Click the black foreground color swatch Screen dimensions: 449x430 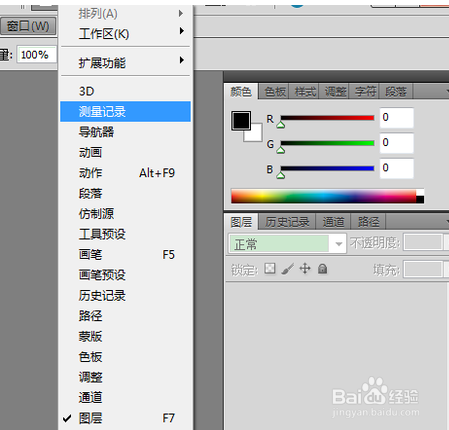click(x=241, y=120)
